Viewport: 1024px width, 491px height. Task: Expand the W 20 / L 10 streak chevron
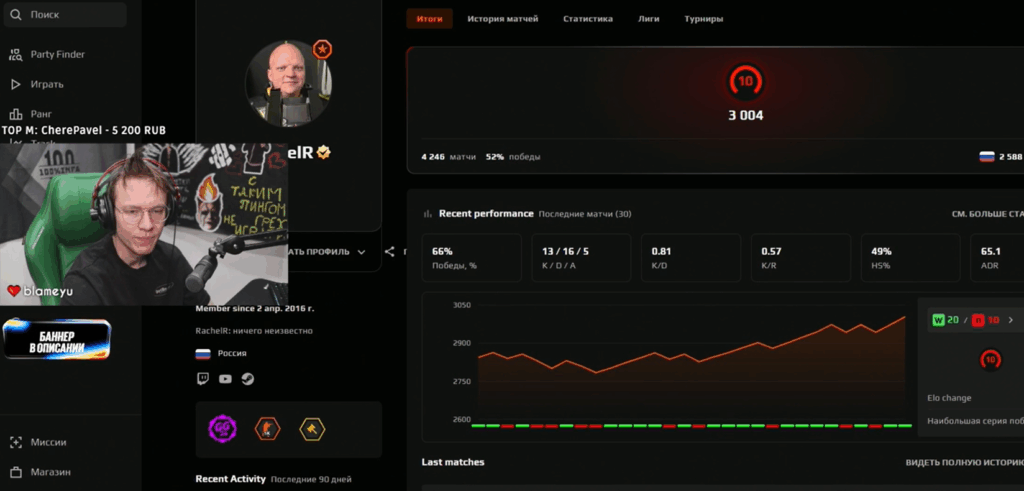pos(1010,320)
